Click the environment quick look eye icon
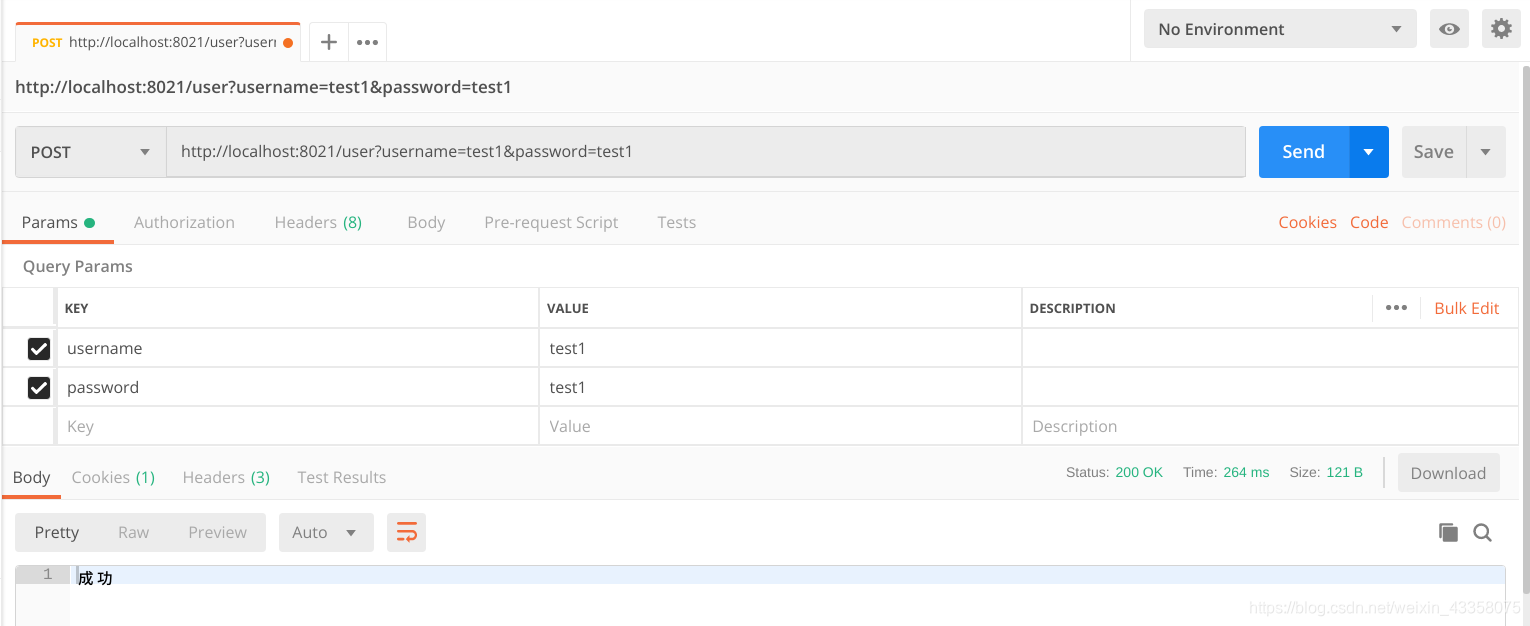The image size is (1530, 626). pyautogui.click(x=1449, y=29)
